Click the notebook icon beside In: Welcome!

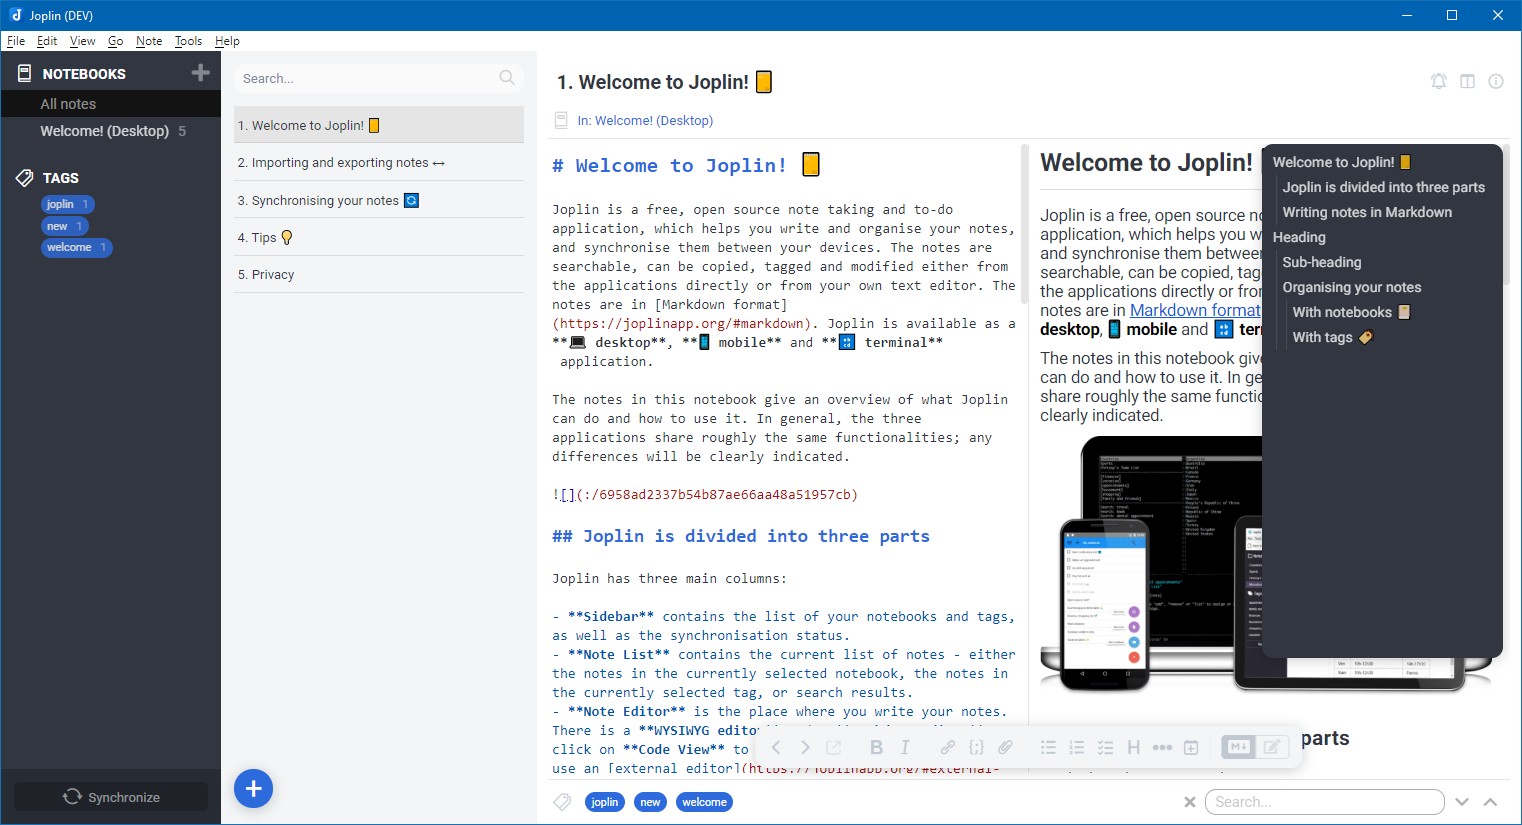click(x=561, y=120)
